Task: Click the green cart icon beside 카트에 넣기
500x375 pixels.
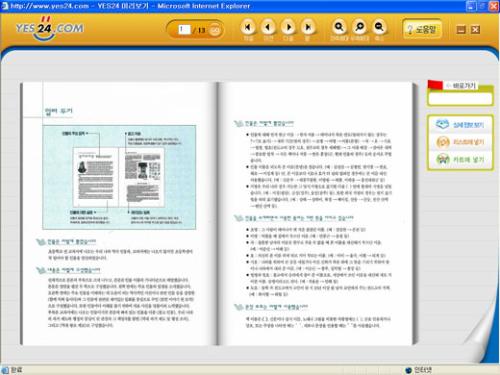Action: point(443,159)
